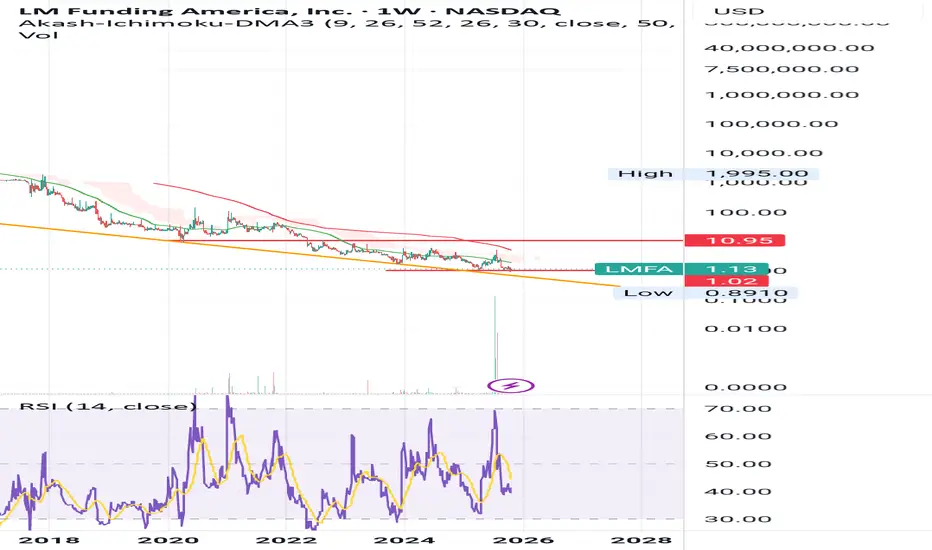The height and width of the screenshot is (550, 932).
Task: Select the High 1,995.00 label
Action: 713,174
